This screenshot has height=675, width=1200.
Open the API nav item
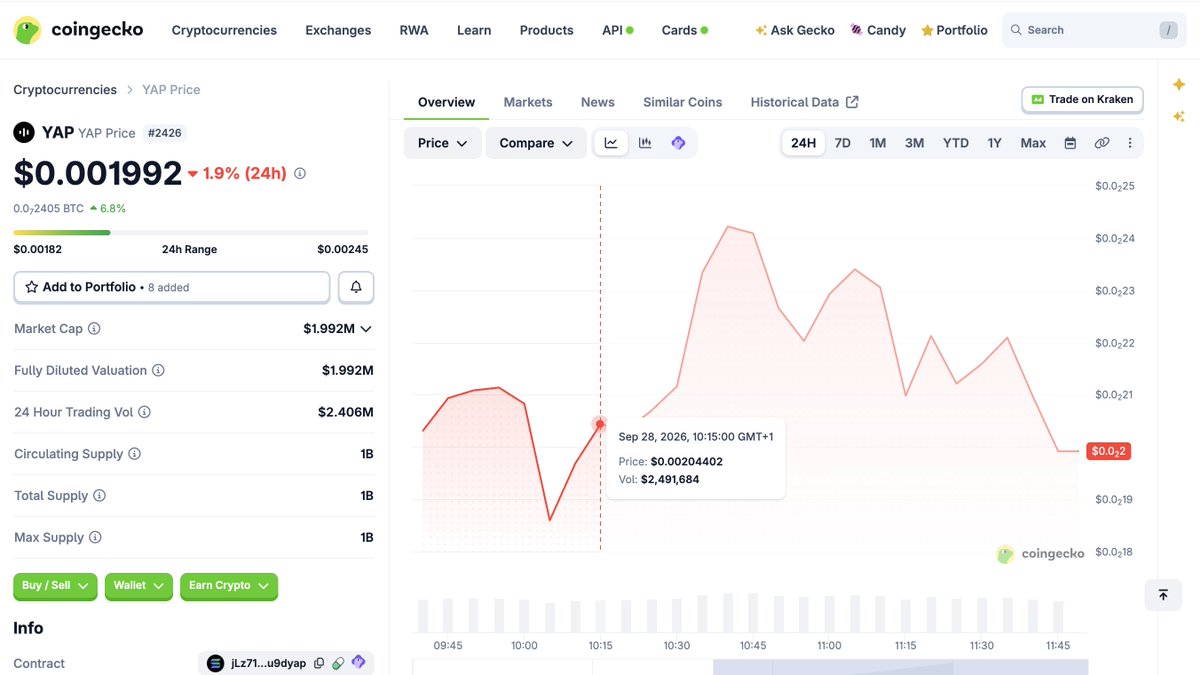point(618,30)
